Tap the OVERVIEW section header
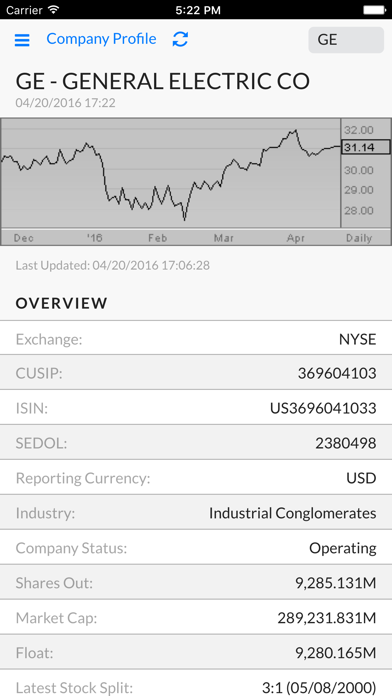The height and width of the screenshot is (696, 392). pos(62,303)
